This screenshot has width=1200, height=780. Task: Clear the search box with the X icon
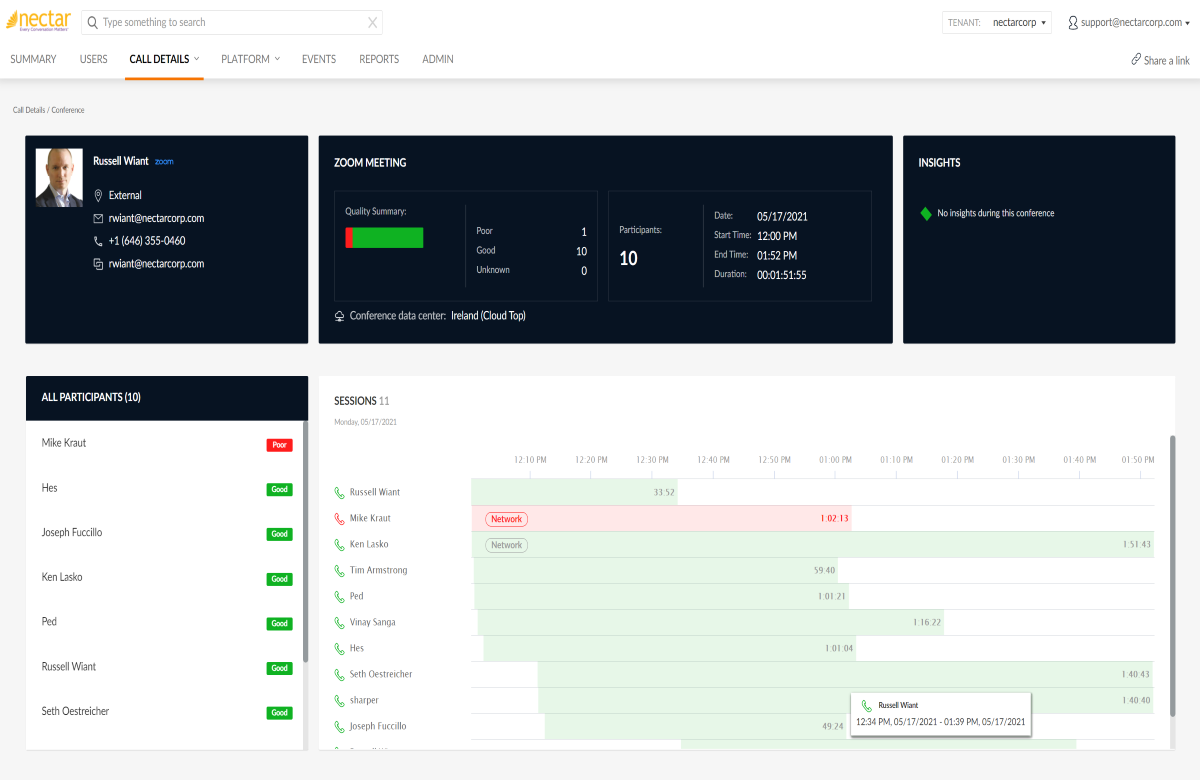(372, 22)
